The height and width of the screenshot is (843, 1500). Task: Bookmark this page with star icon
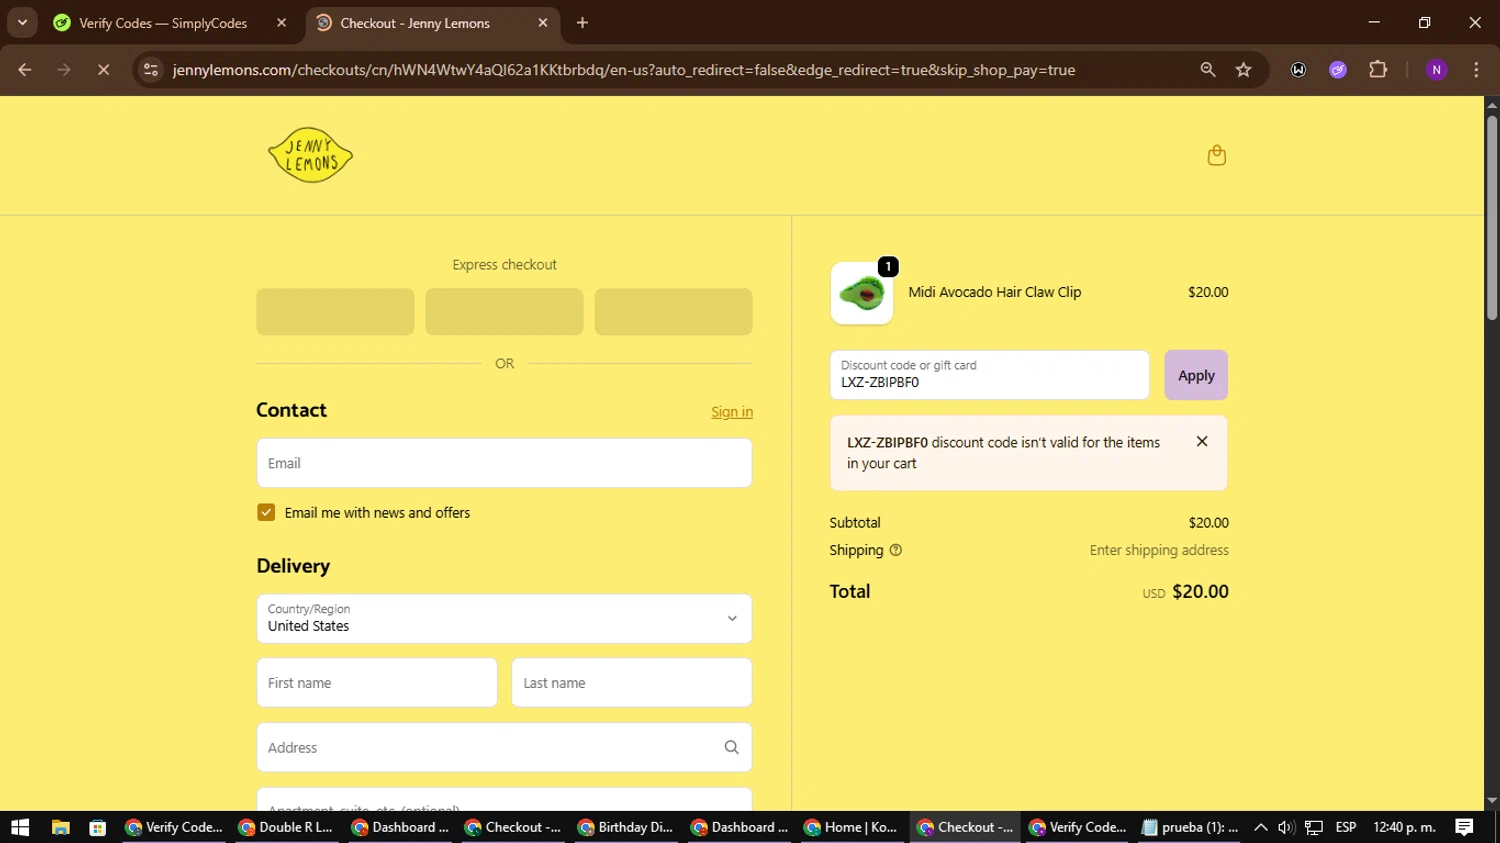point(1243,70)
